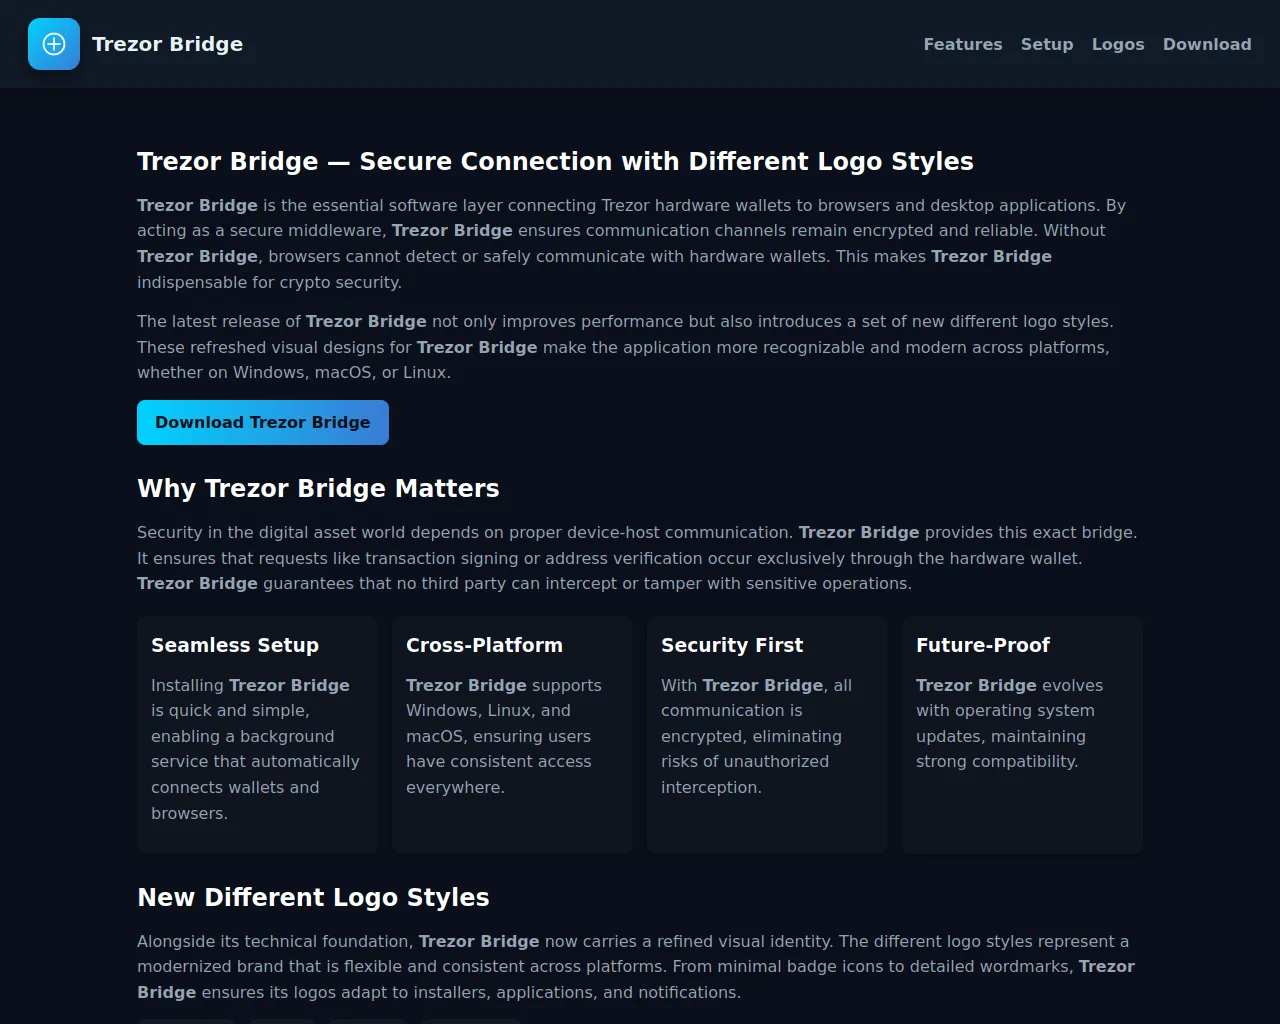Click the Why Trezor Bridge Matters heading
The width and height of the screenshot is (1280, 1024).
[x=318, y=488]
